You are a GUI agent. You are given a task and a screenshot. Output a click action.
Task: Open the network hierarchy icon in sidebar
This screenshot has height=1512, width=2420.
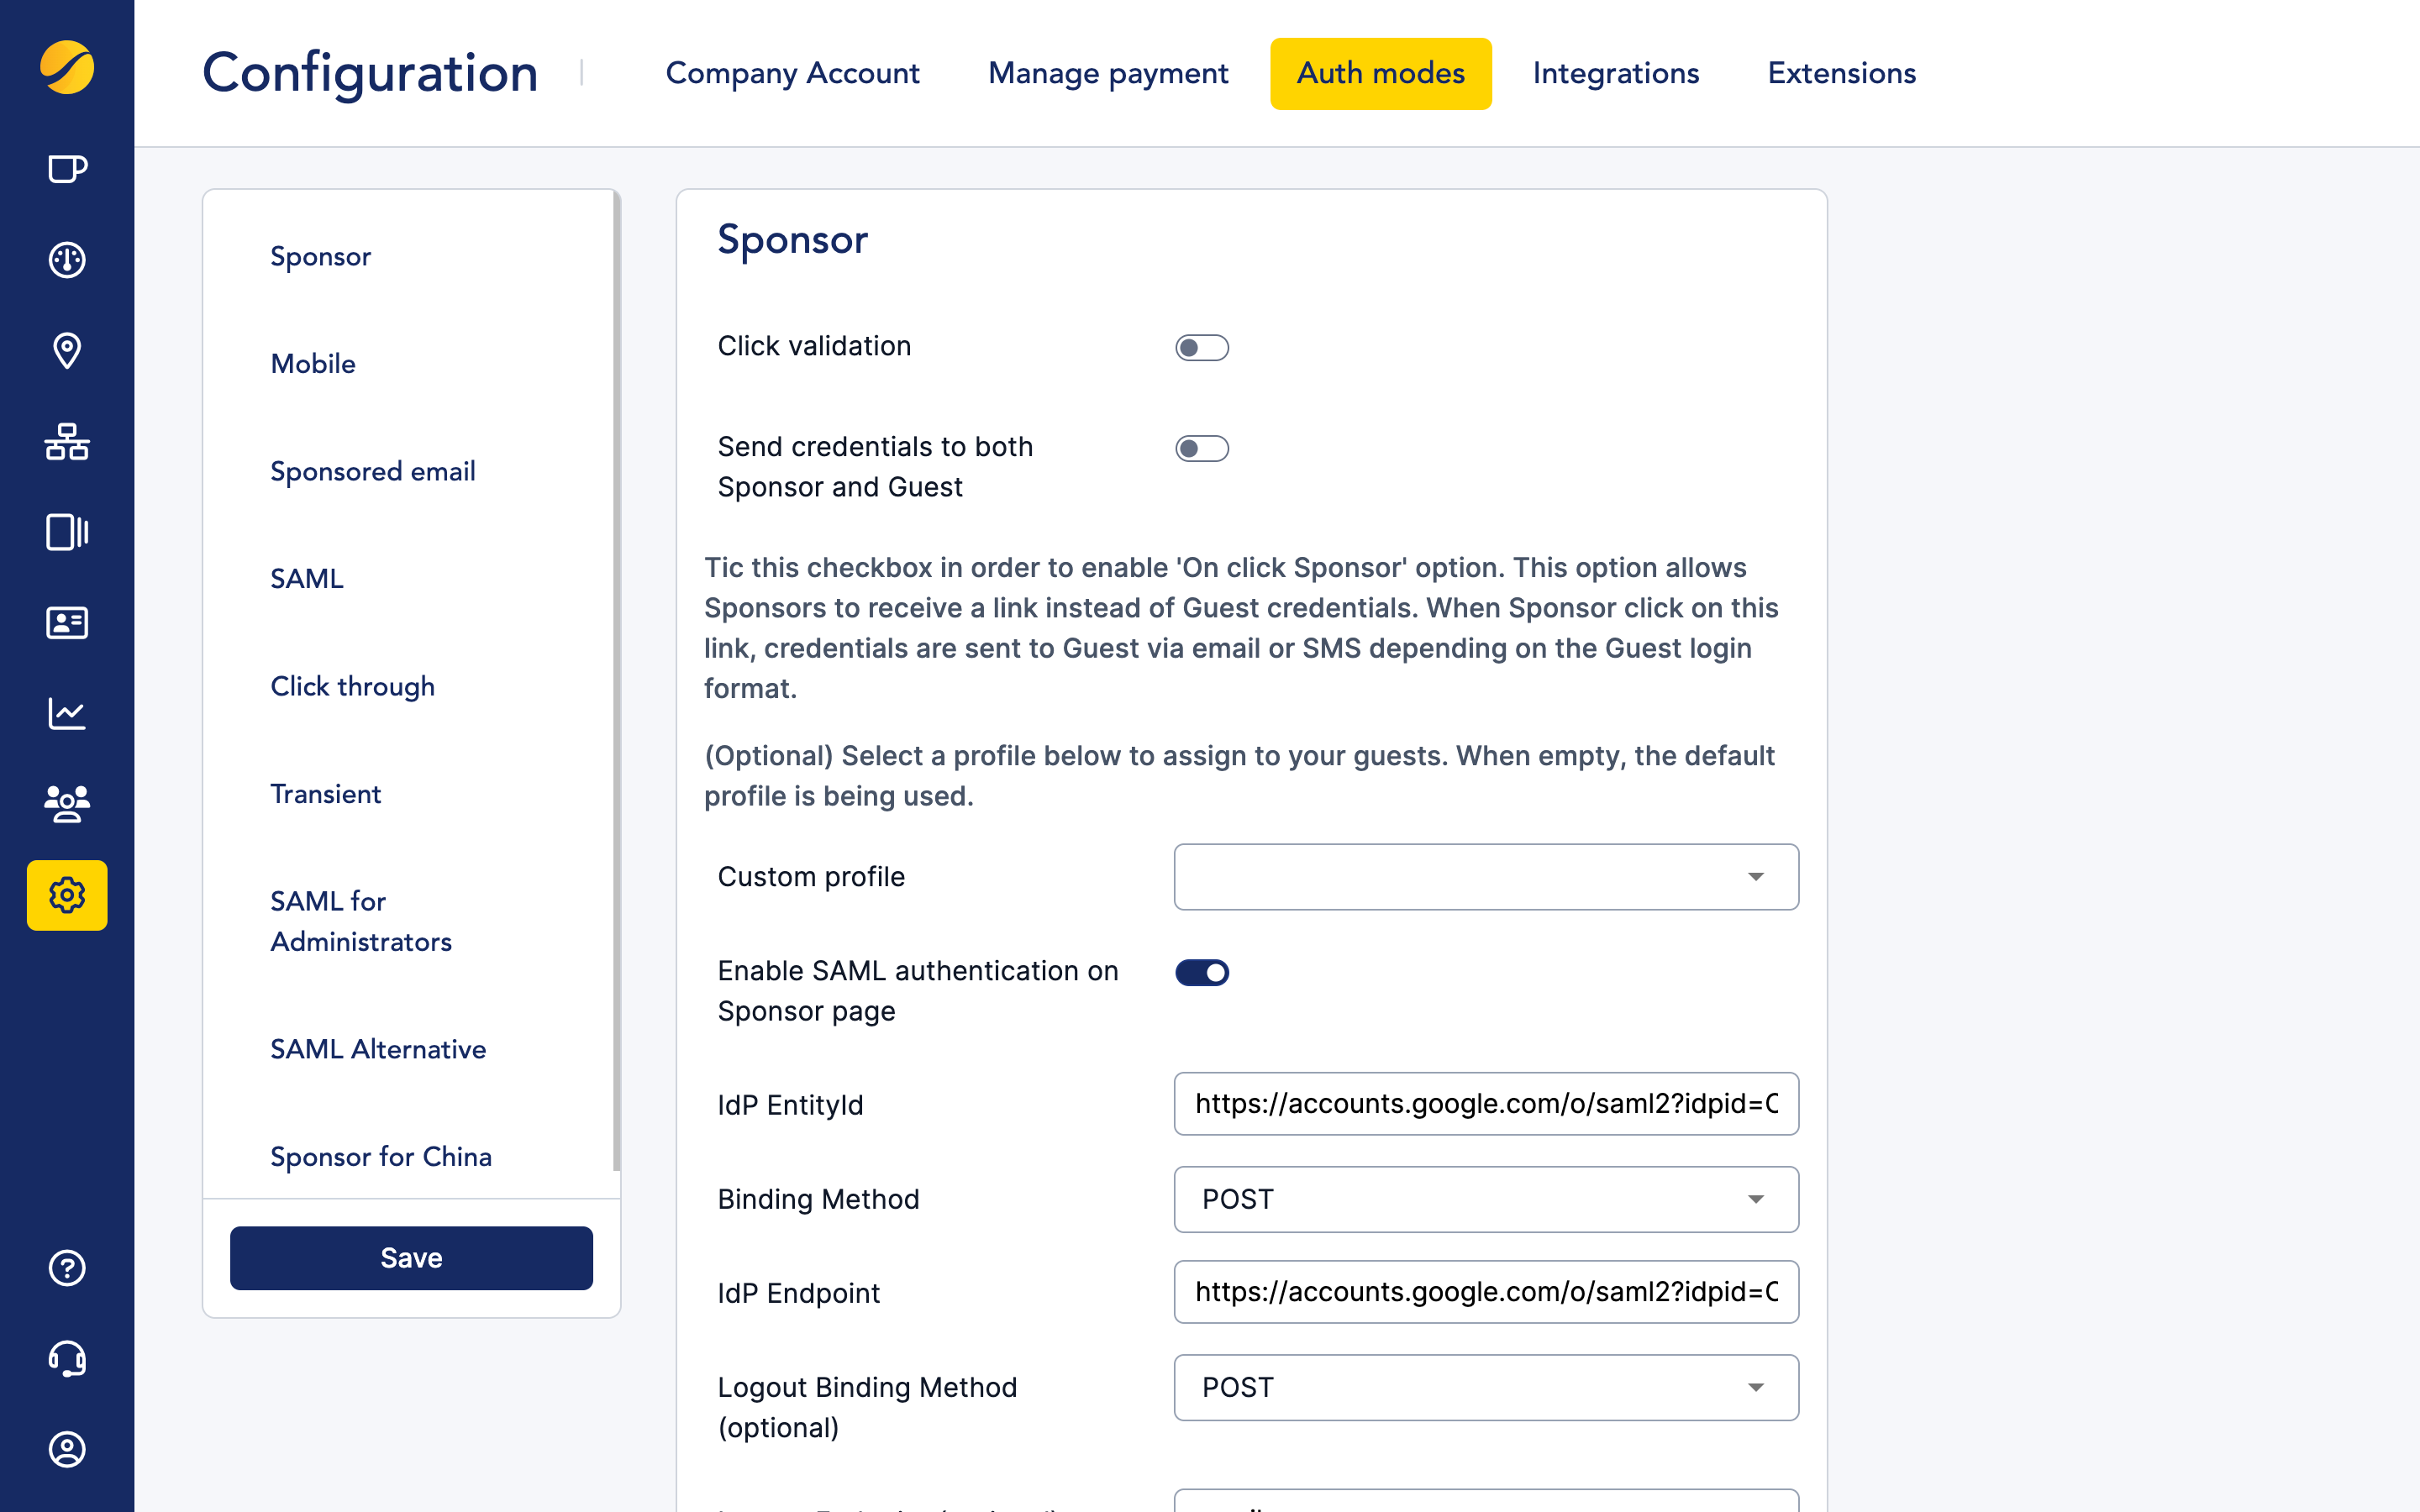pos(67,442)
